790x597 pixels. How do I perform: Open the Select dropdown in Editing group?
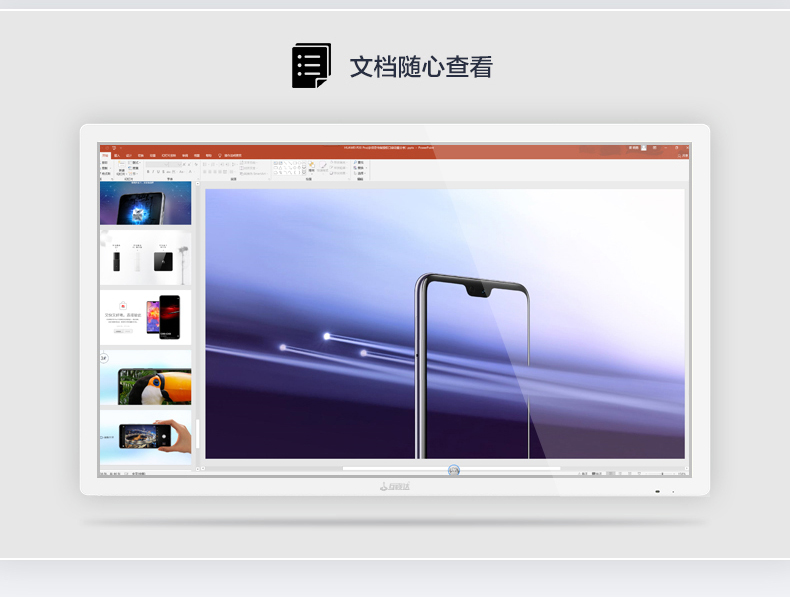coord(360,173)
